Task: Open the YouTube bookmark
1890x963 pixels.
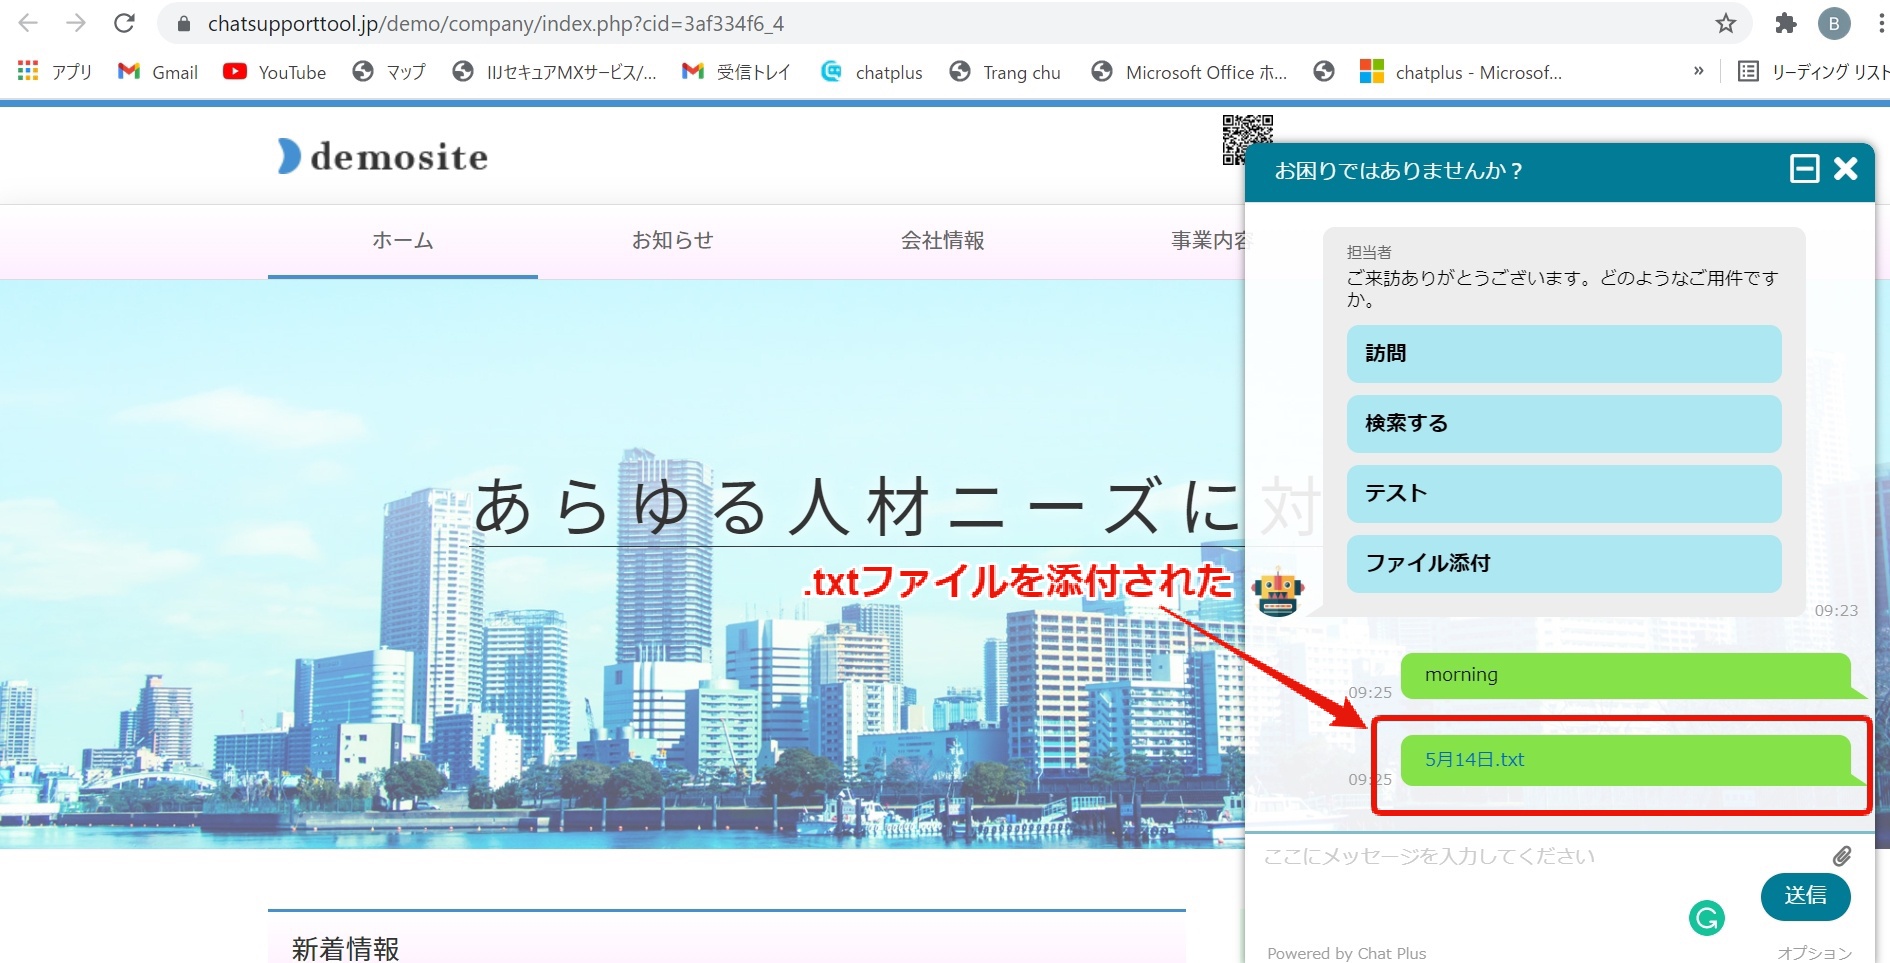Action: (275, 72)
